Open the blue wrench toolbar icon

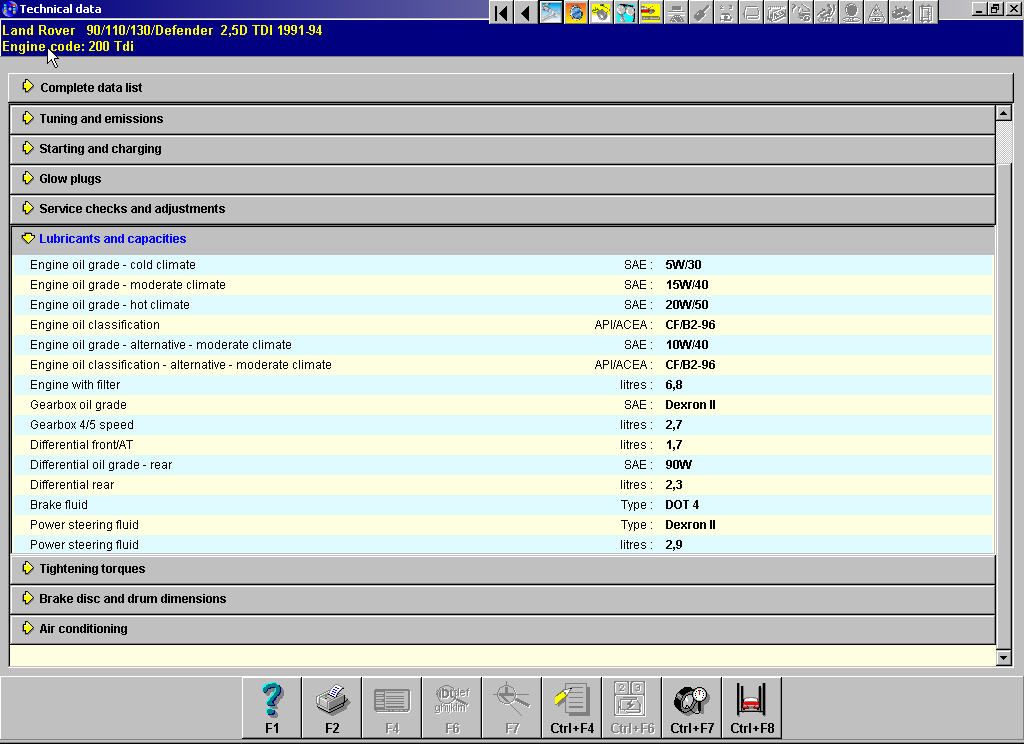(x=551, y=12)
